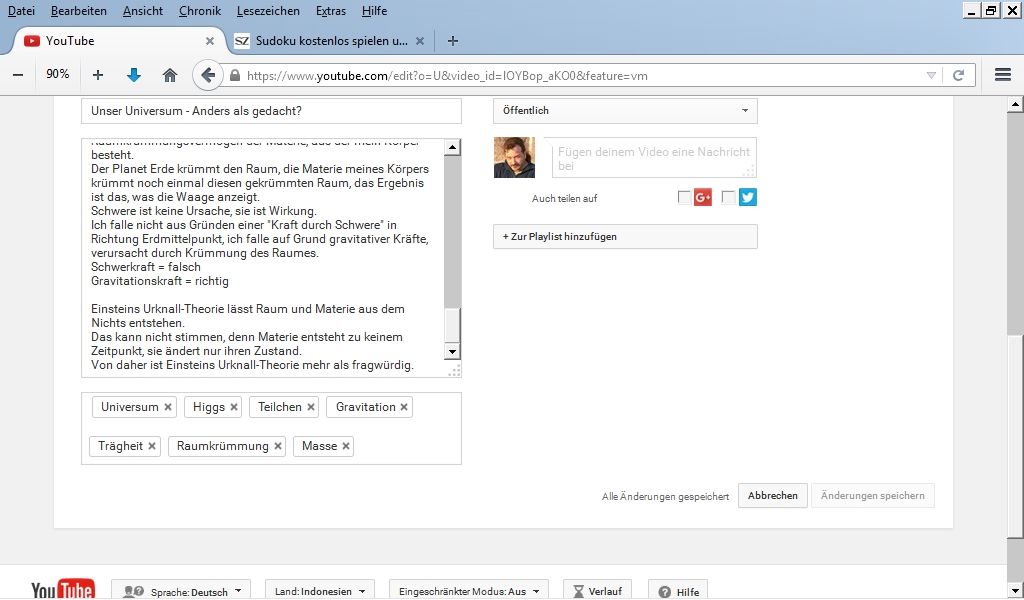This screenshot has width=1024, height=600.
Task: Click the Firefox home icon
Action: (x=170, y=75)
